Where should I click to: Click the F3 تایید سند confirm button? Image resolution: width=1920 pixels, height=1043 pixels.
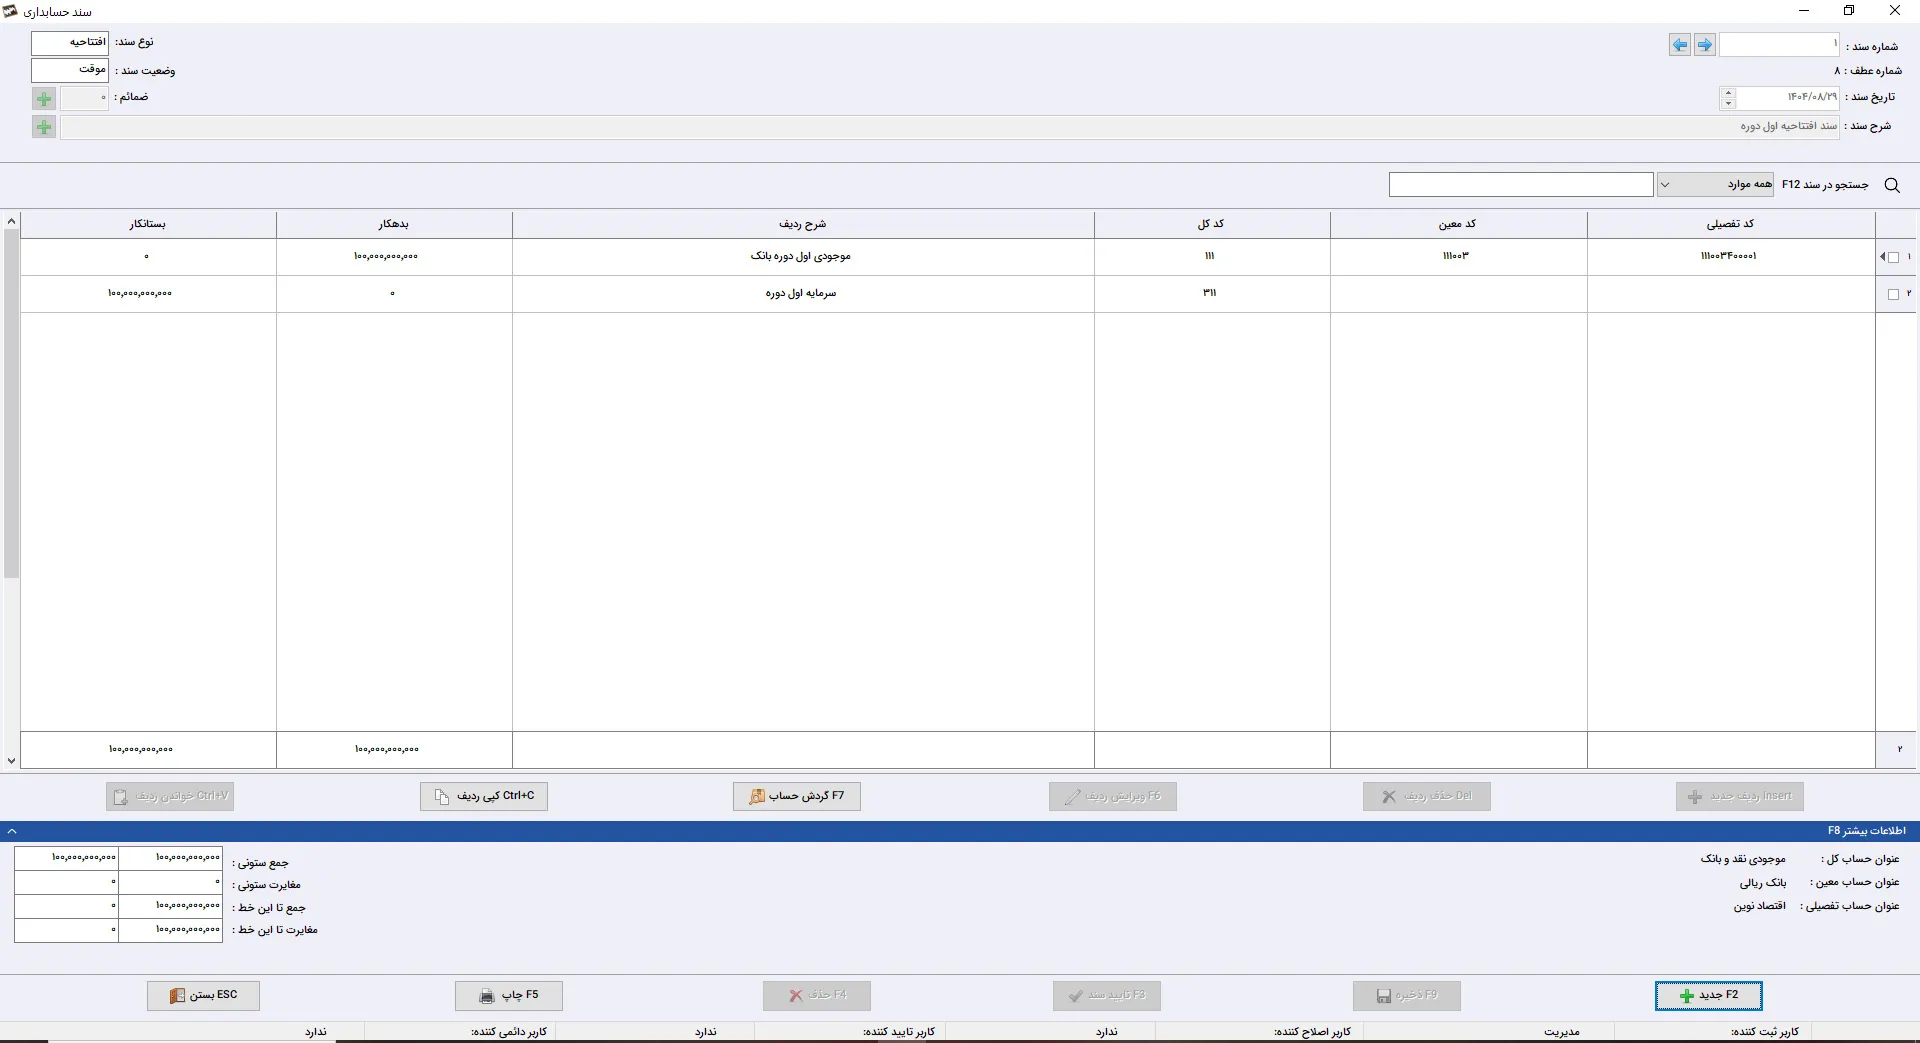1107,995
